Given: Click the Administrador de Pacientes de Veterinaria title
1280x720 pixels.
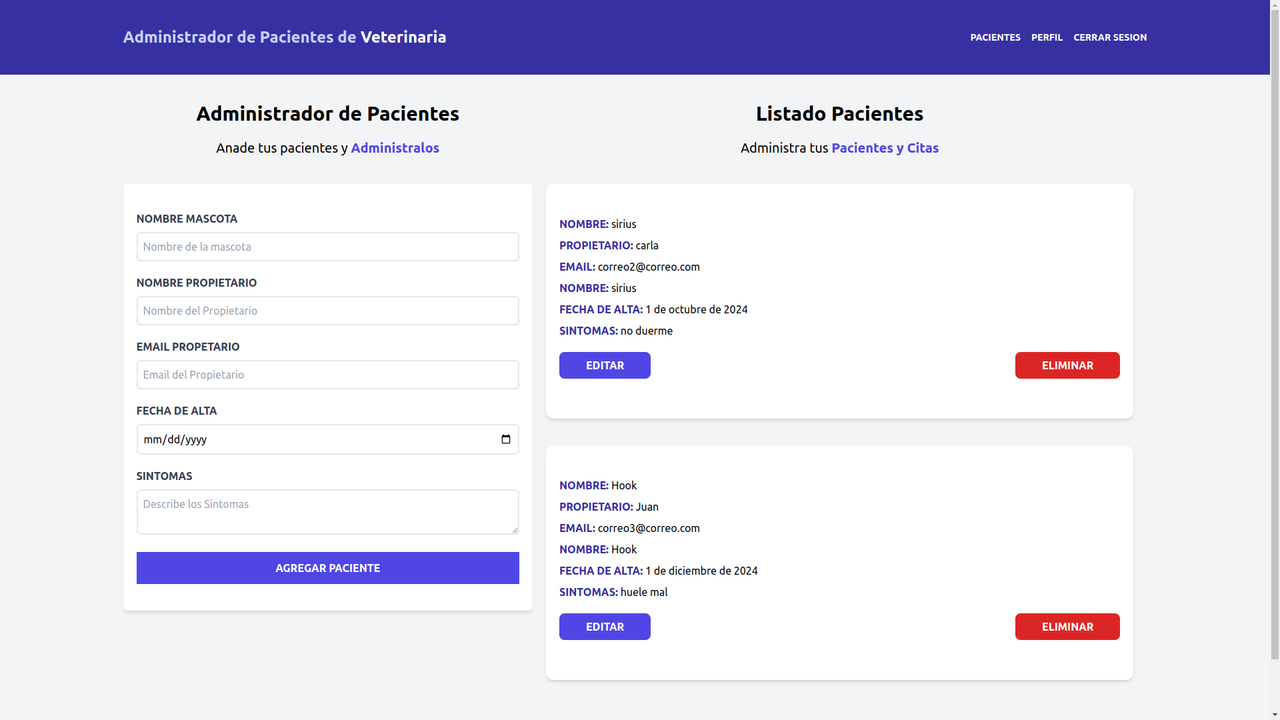Looking at the screenshot, I should (x=285, y=37).
